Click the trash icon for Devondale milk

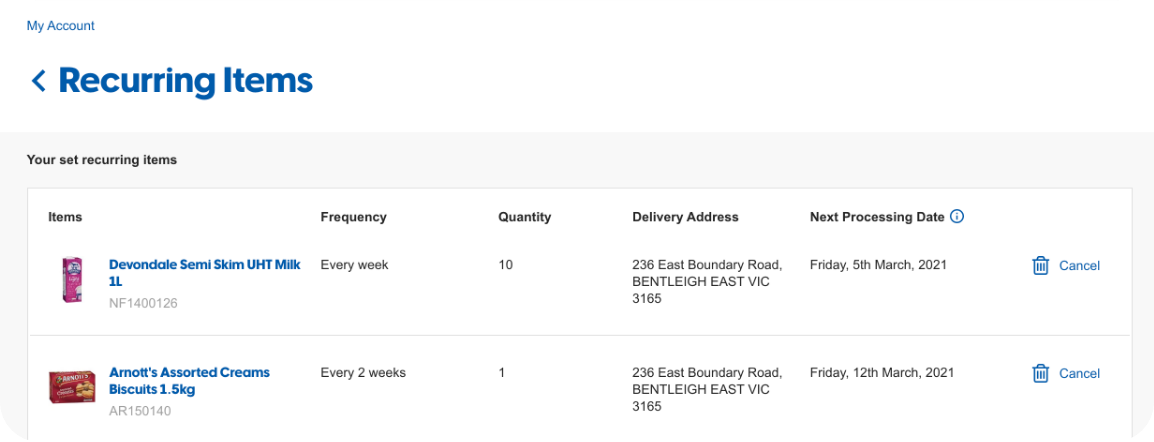(x=1040, y=266)
